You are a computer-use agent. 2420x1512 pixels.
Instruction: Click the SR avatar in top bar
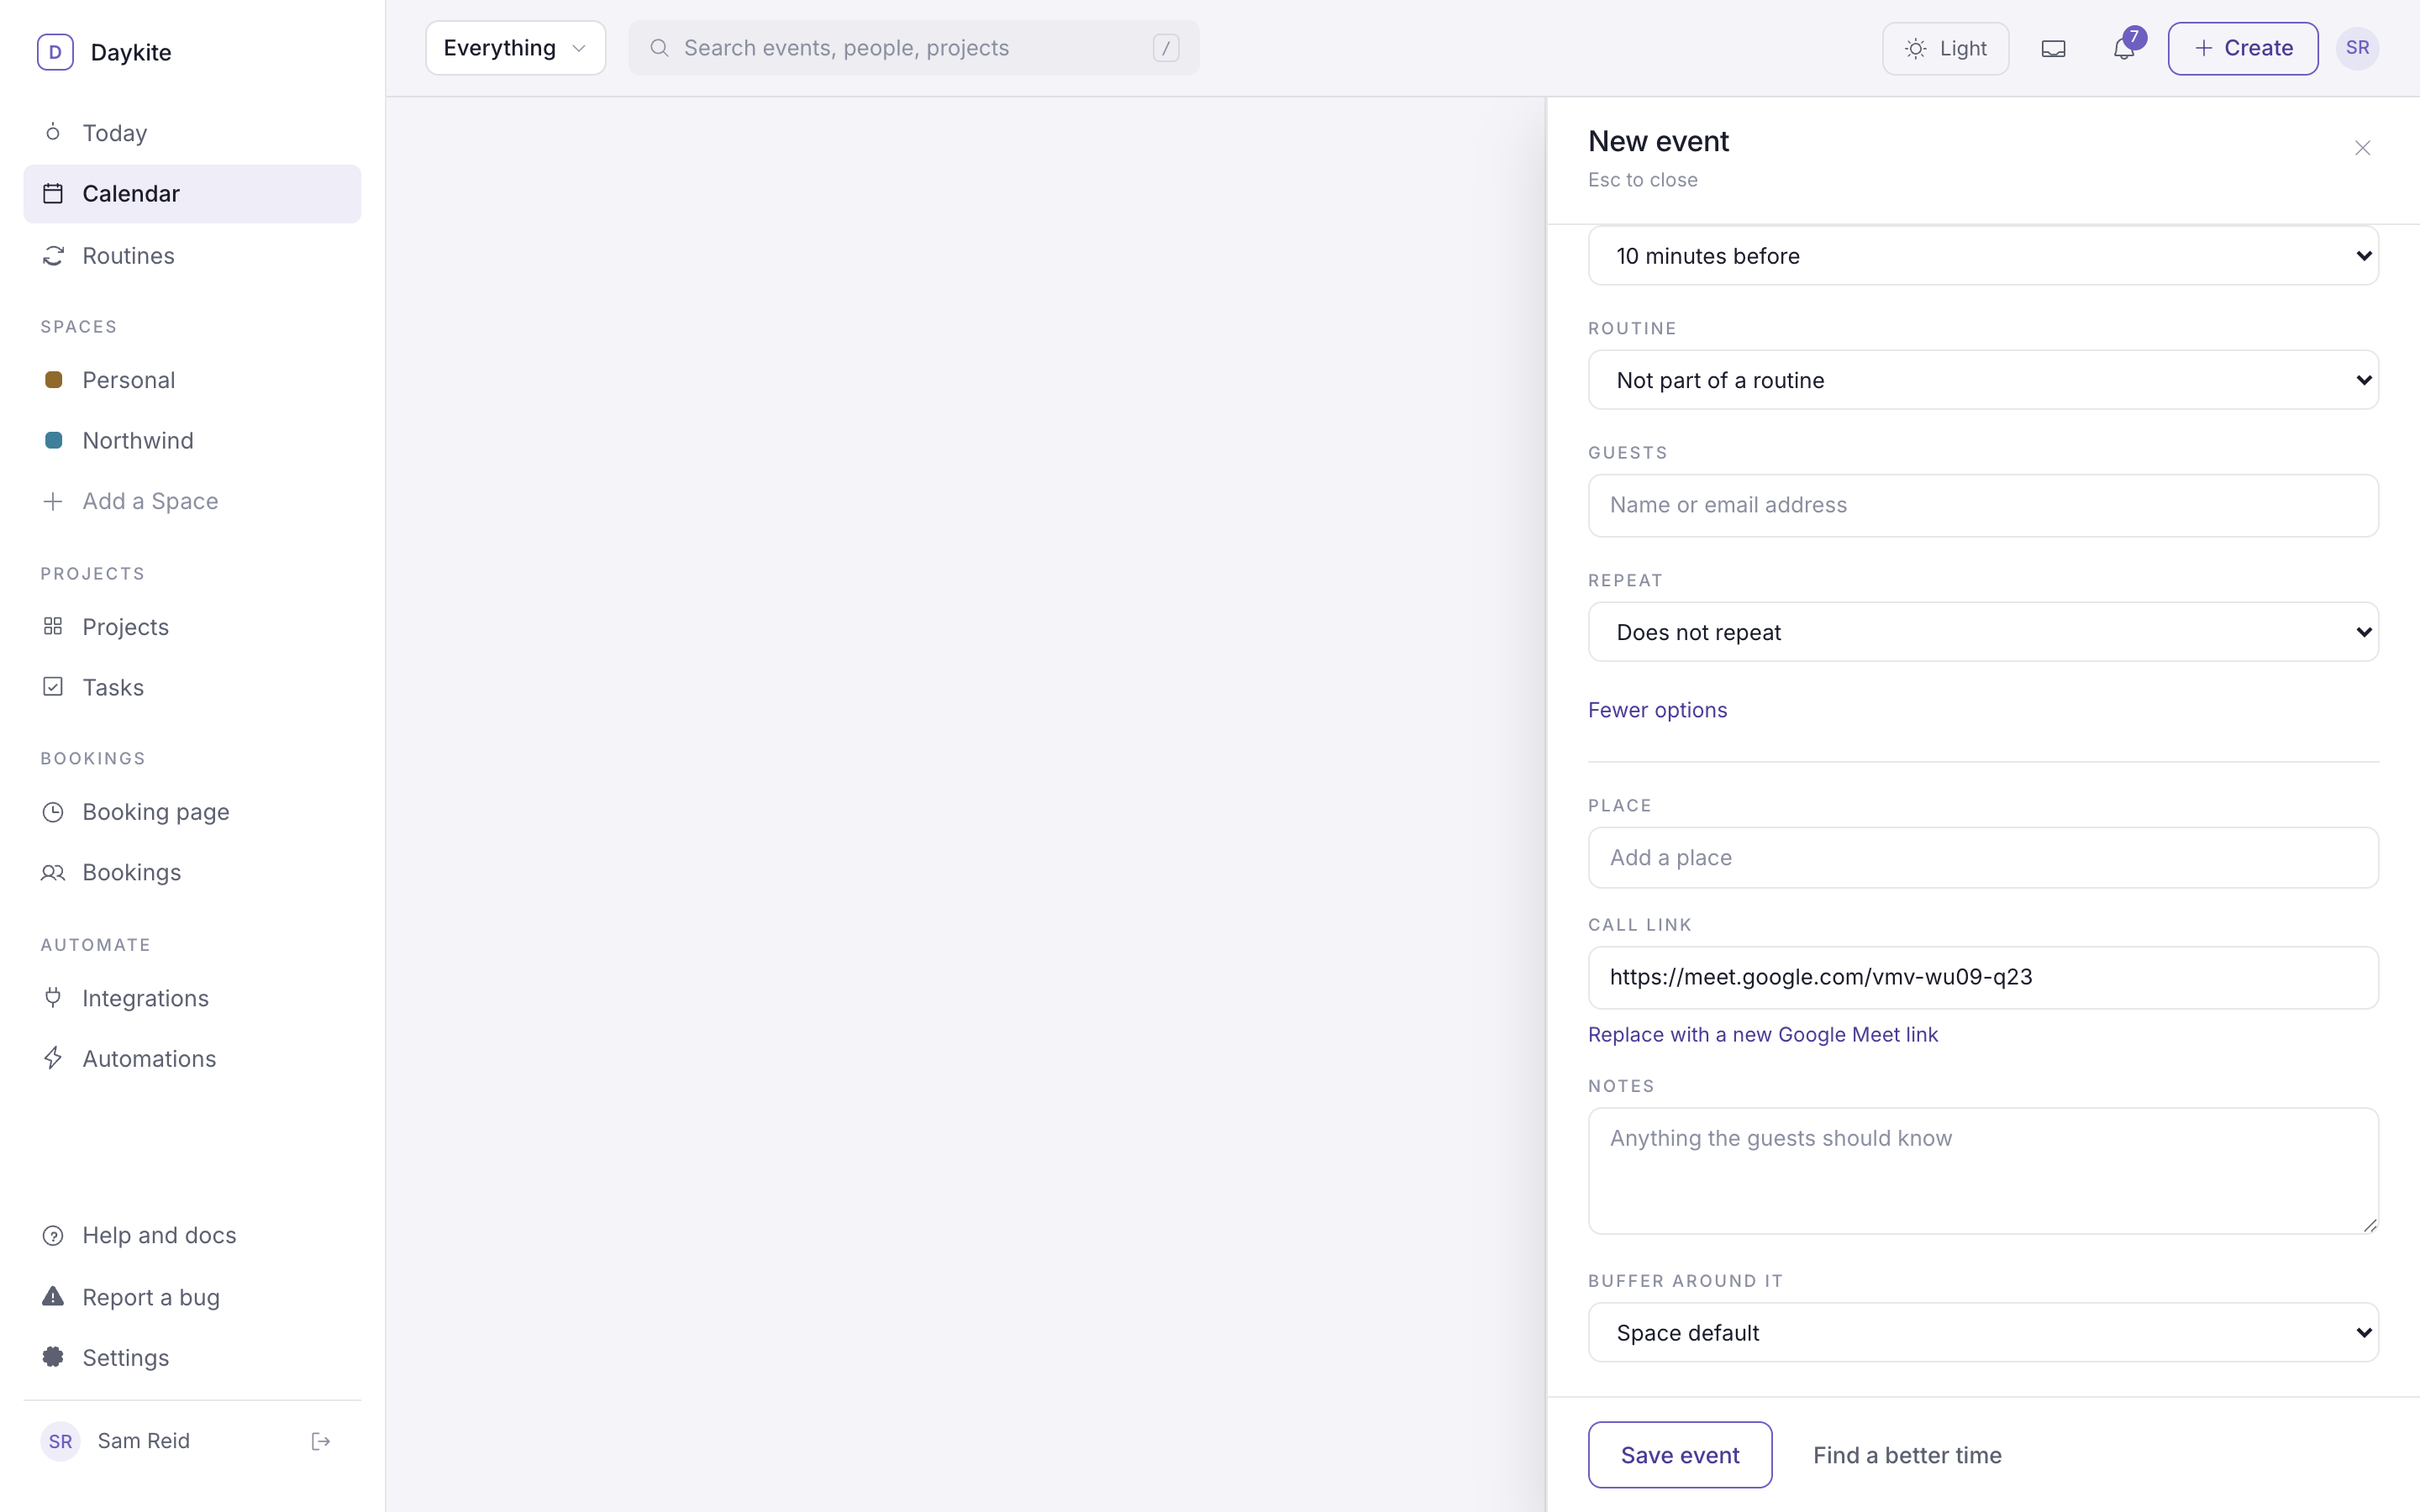[x=2357, y=48]
